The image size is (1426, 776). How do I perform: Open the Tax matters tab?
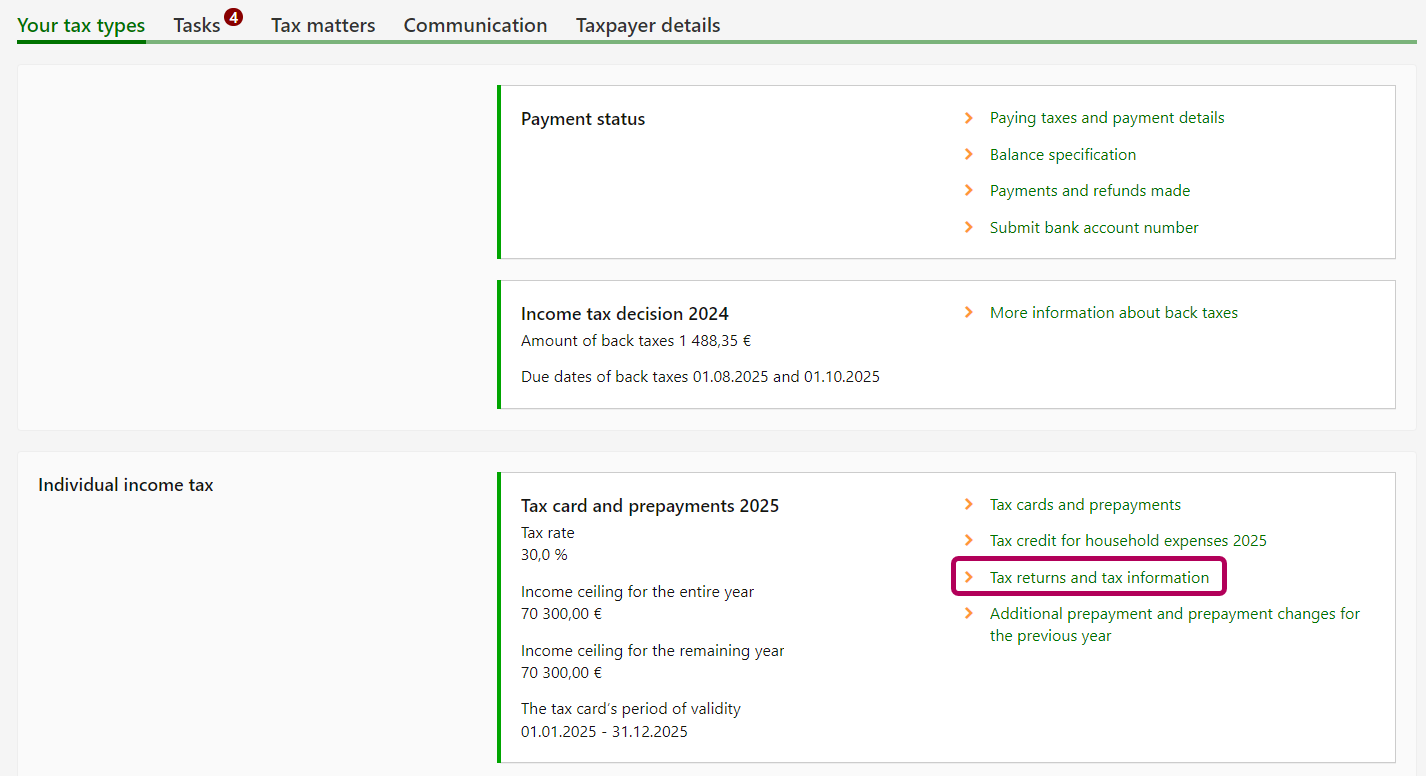323,26
